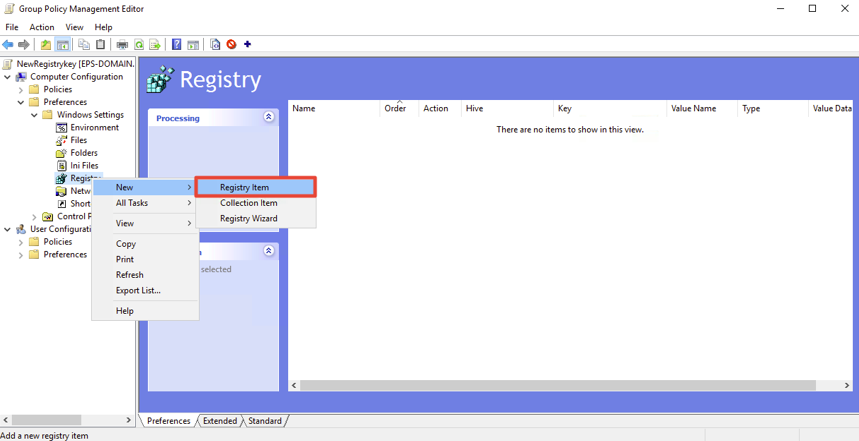Expand Policies under User Configuration

coord(21,242)
